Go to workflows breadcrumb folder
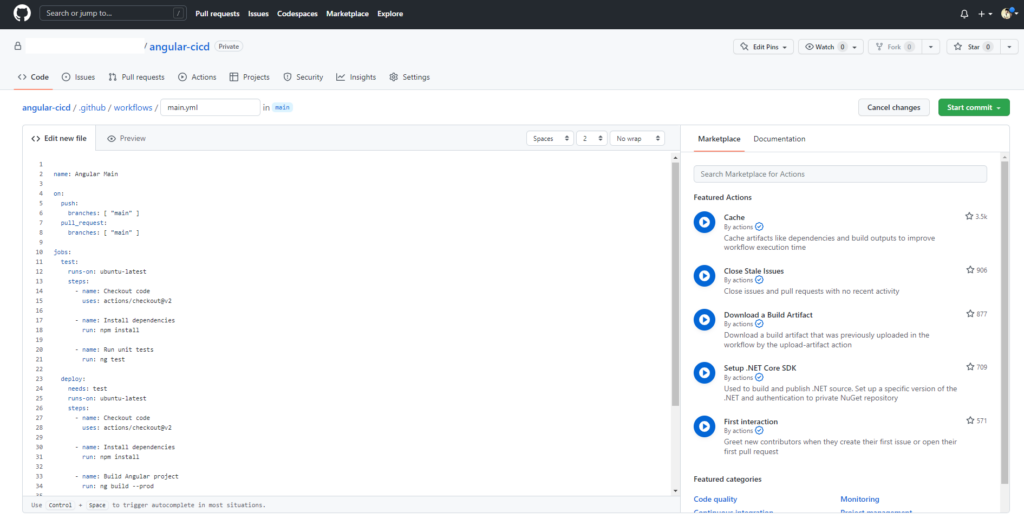 point(133,108)
